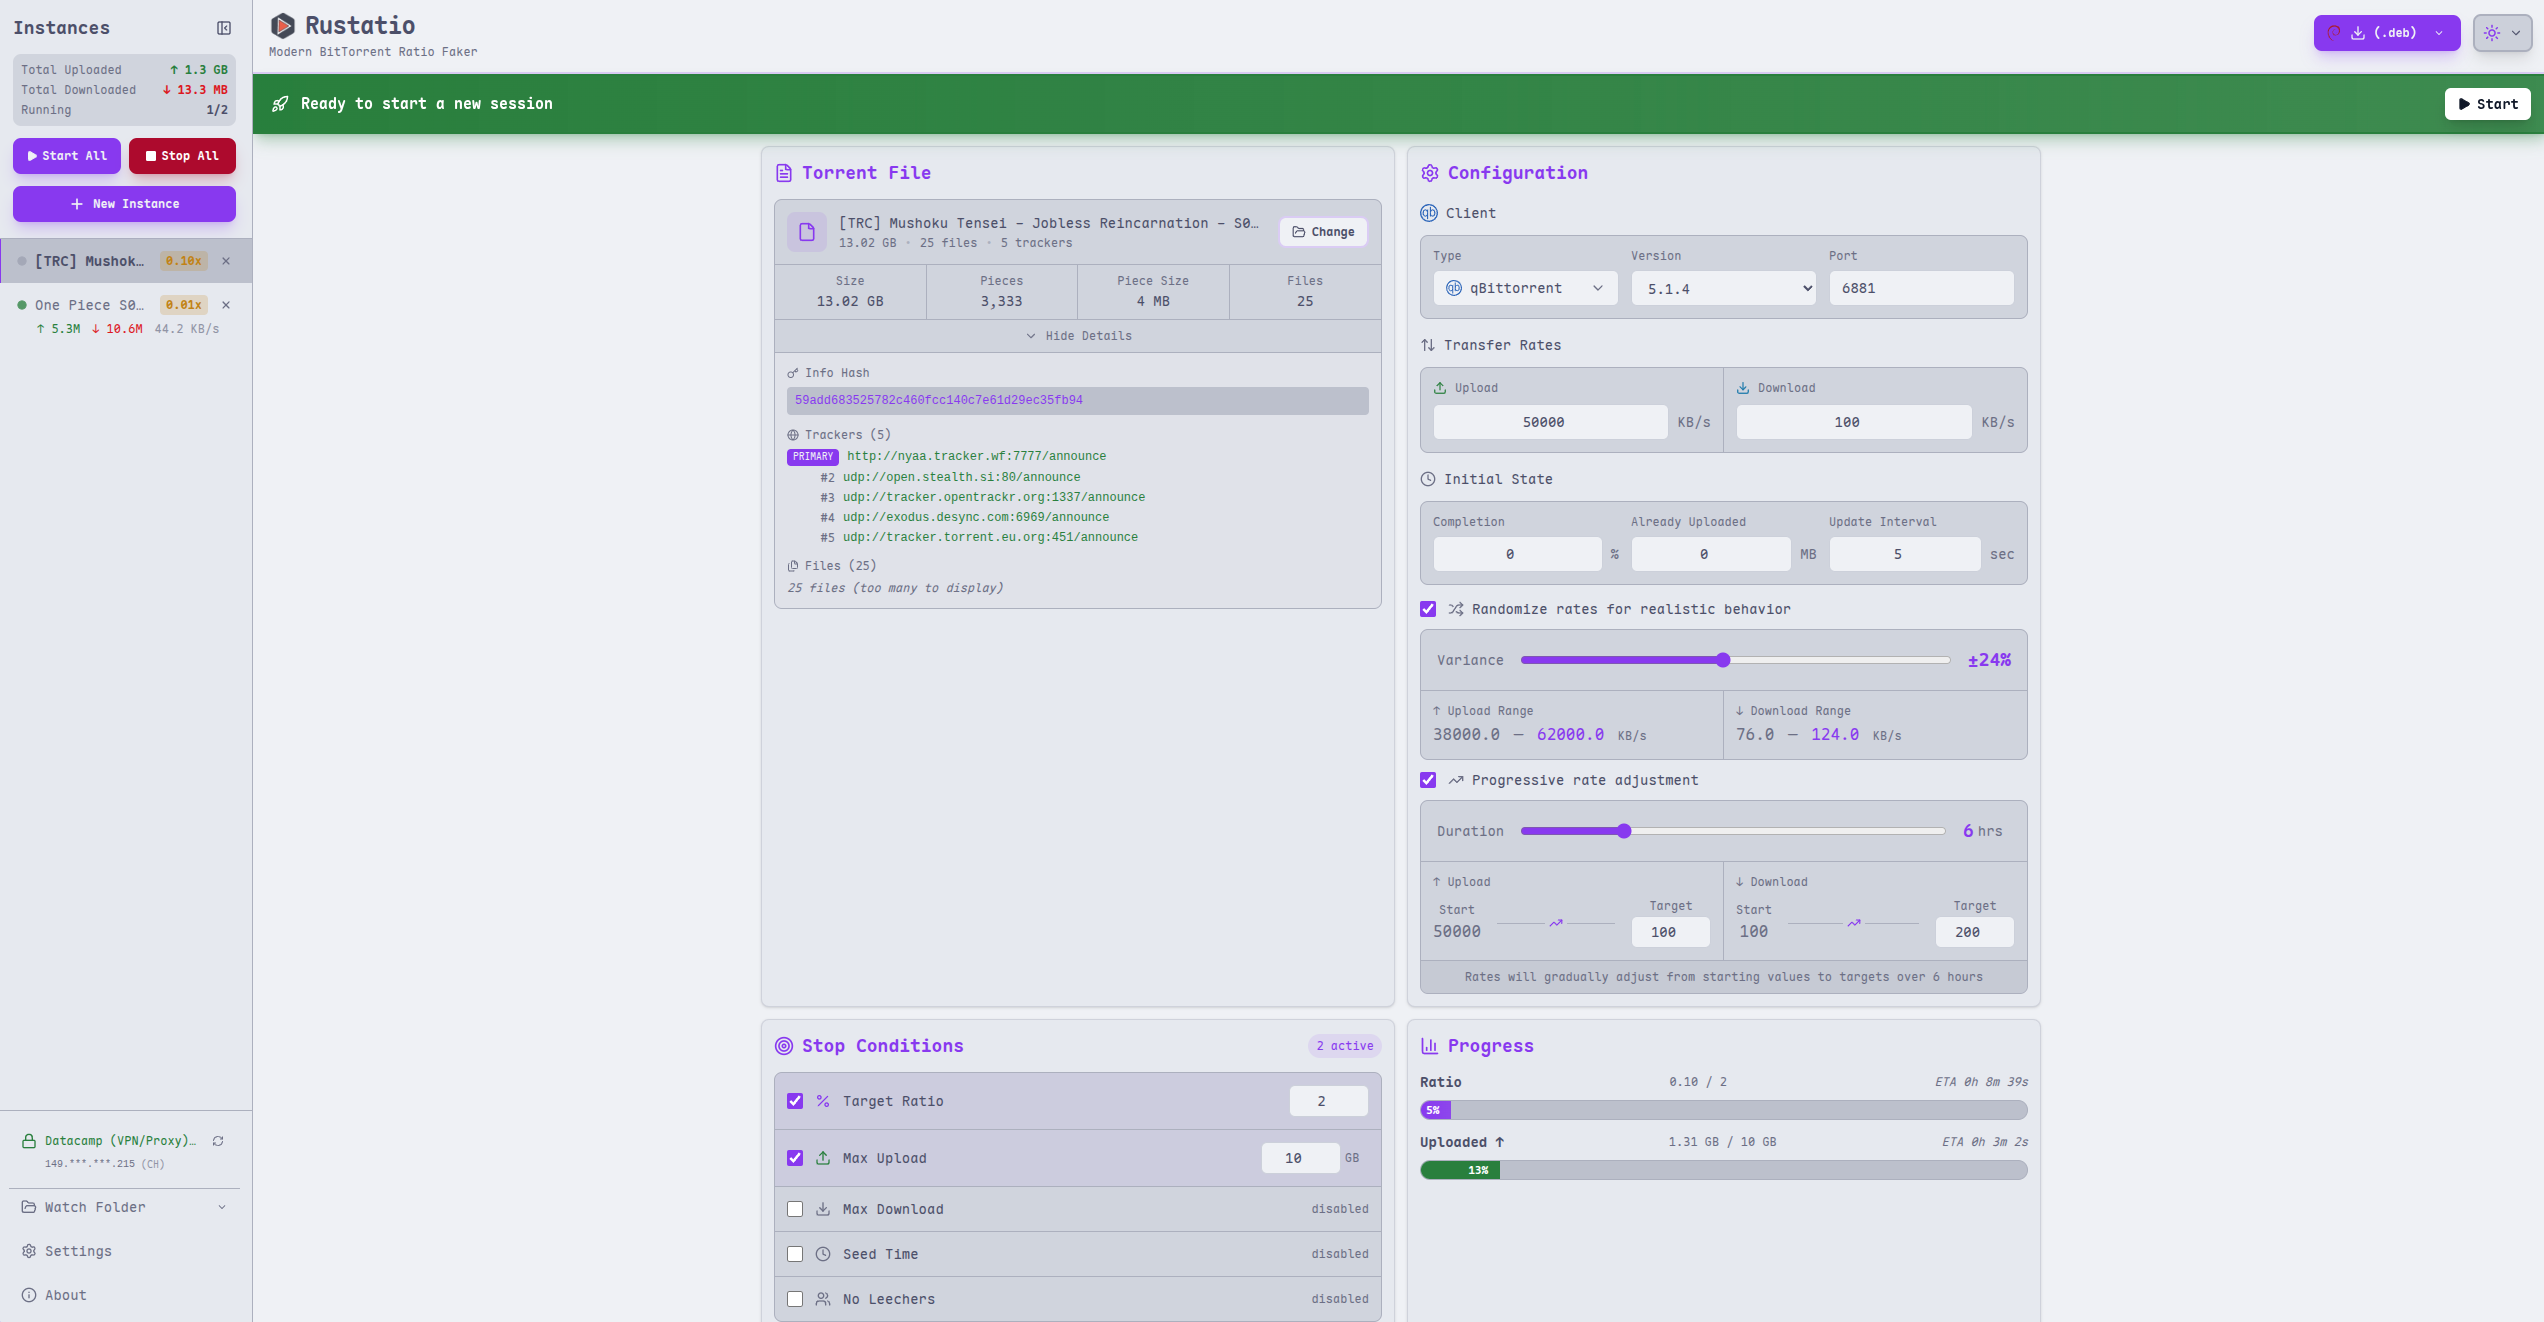Click the download icon for Max Download
Screen dimensions: 2544x1322
pos(823,1209)
